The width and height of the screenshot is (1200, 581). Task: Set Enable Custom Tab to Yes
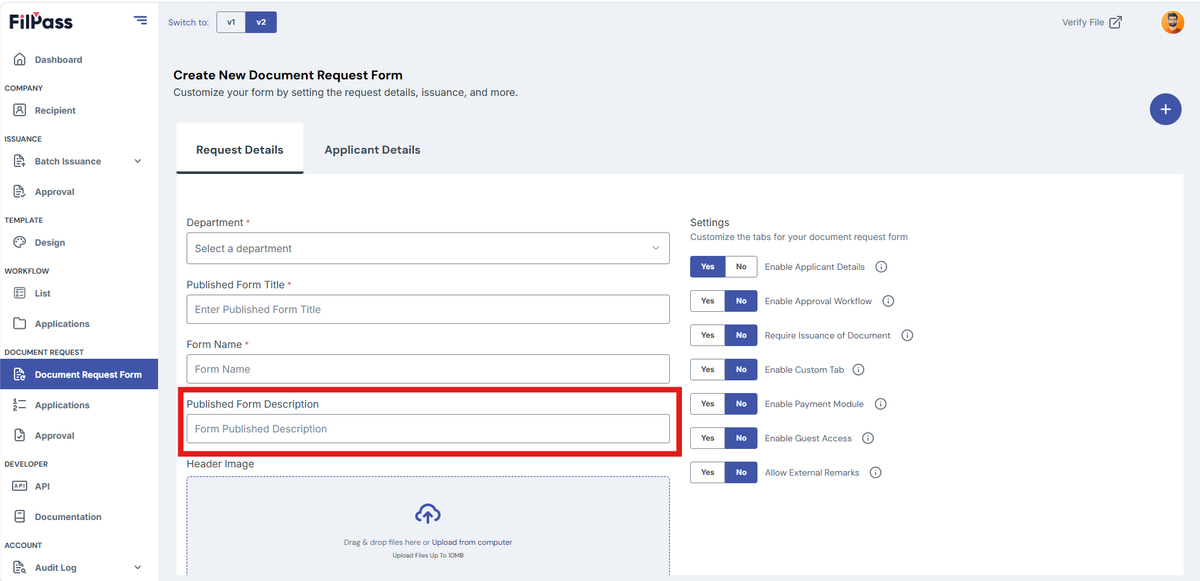coord(708,369)
